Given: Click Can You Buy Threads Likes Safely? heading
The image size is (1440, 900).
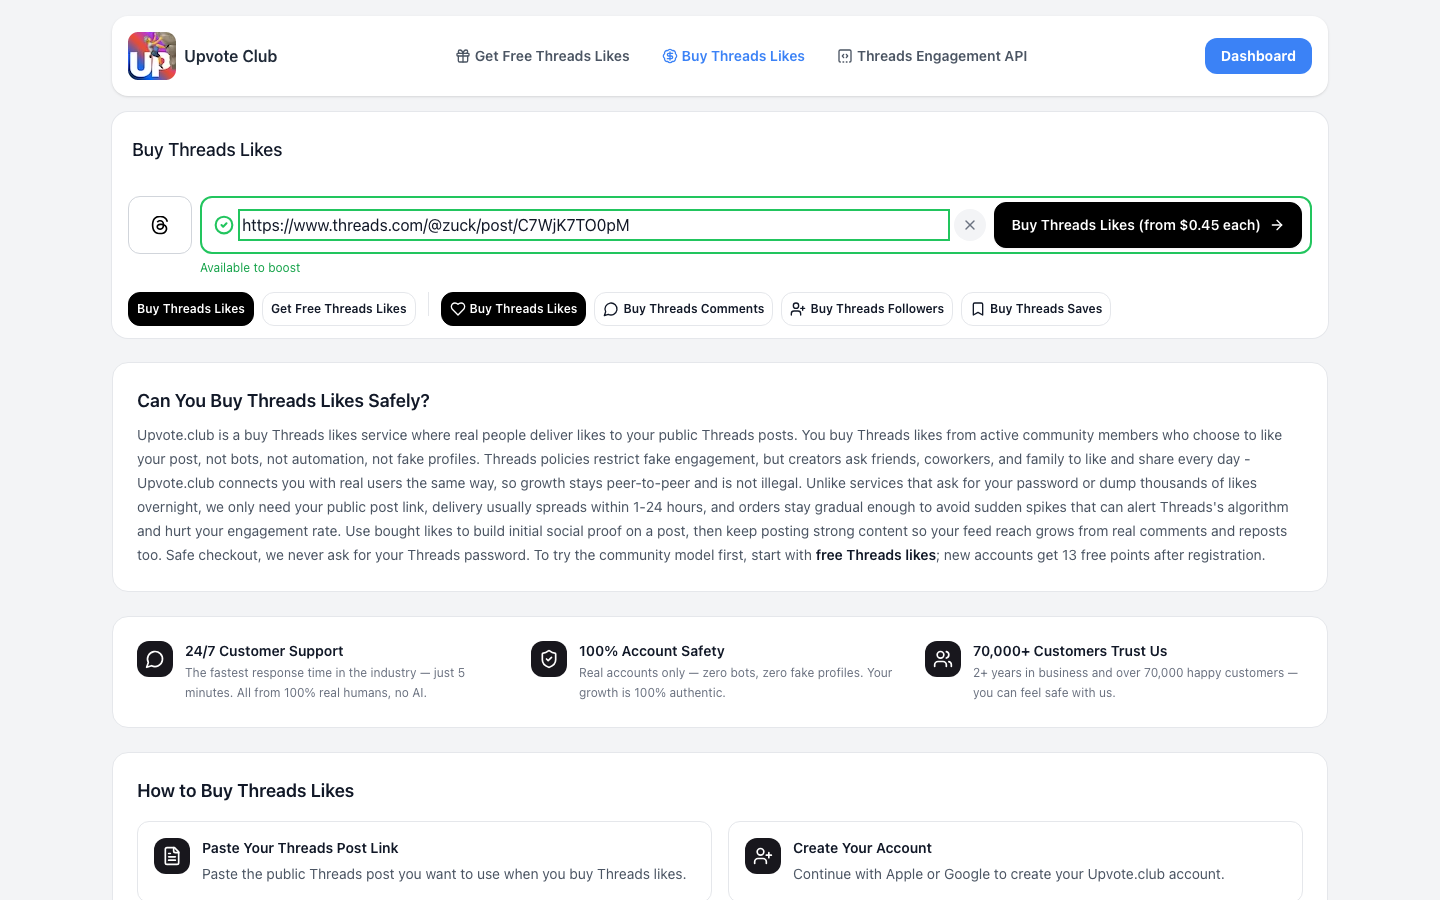Looking at the screenshot, I should [283, 401].
